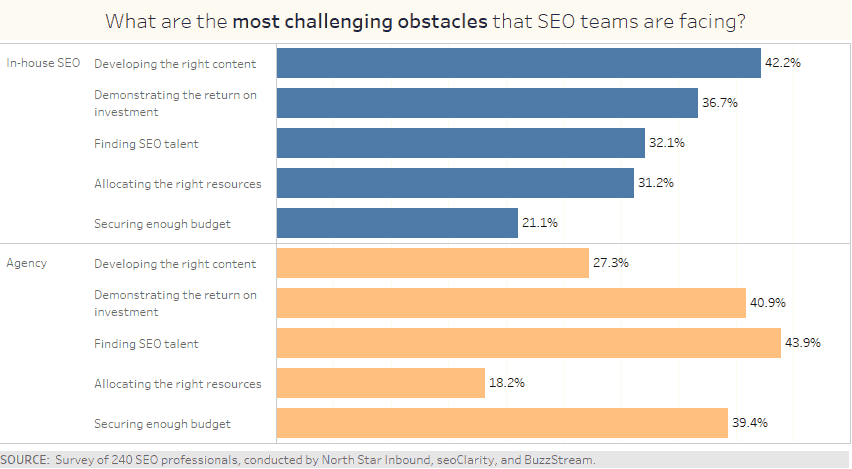Click the SOURCE survey footnote text
The image size is (852, 469).
click(x=298, y=460)
